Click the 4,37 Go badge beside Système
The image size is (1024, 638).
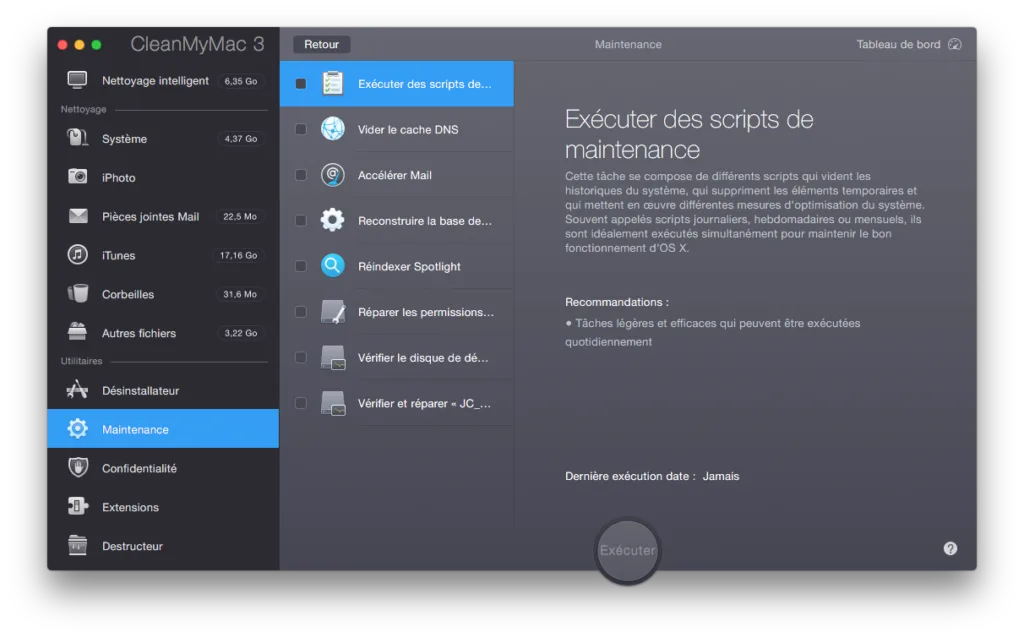click(x=240, y=138)
